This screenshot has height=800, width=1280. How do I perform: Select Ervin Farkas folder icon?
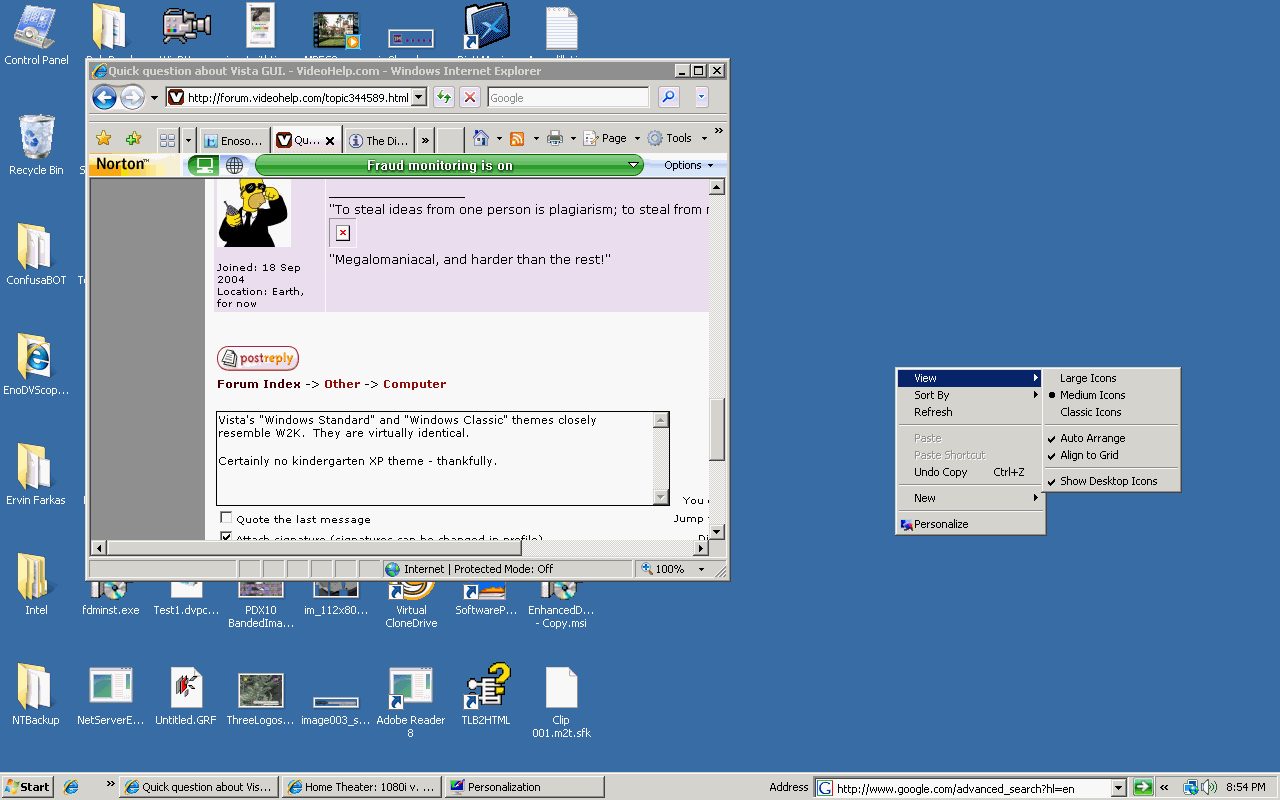(36, 475)
